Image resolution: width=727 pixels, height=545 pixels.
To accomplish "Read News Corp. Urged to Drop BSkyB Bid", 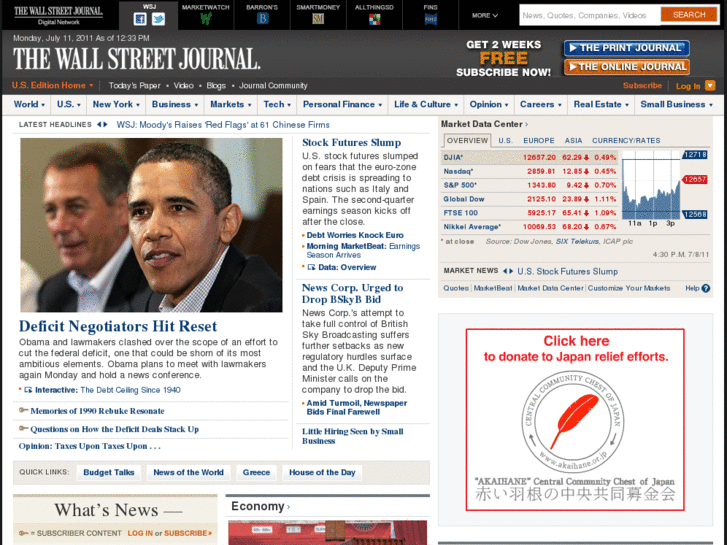I will point(352,293).
